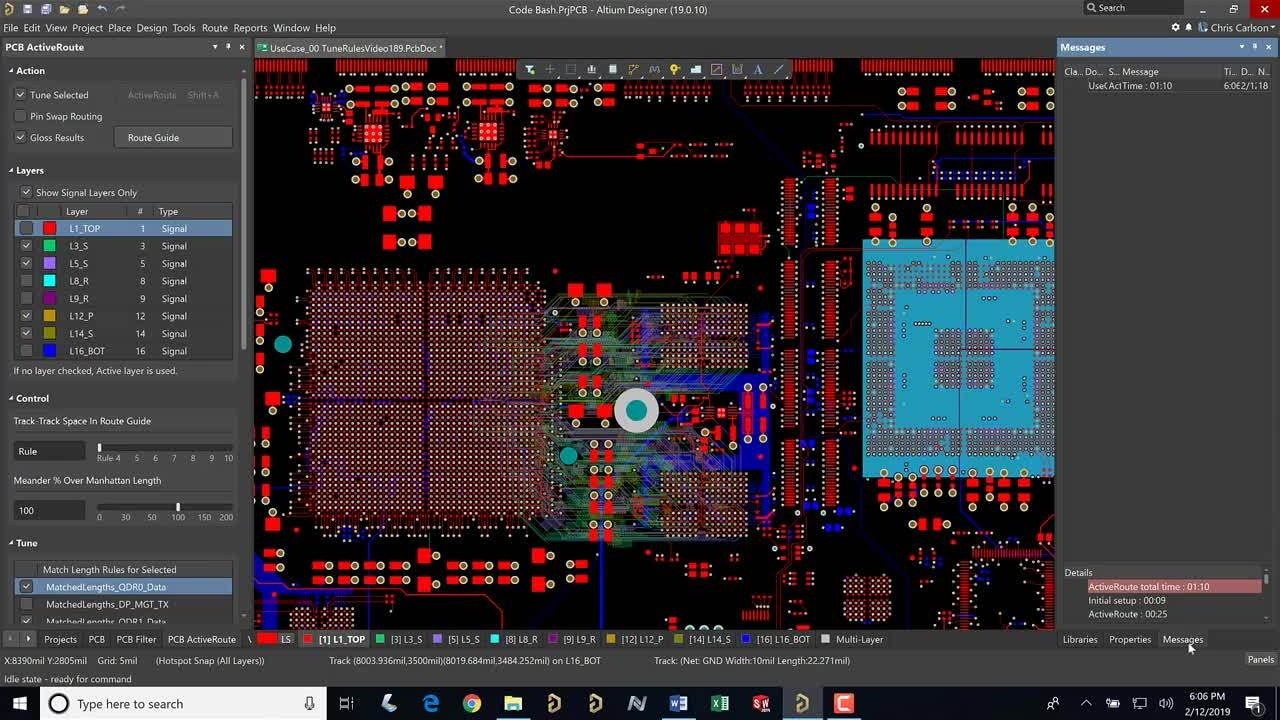Select the interactive routing tool icon
1280x720 pixels.
pos(633,70)
